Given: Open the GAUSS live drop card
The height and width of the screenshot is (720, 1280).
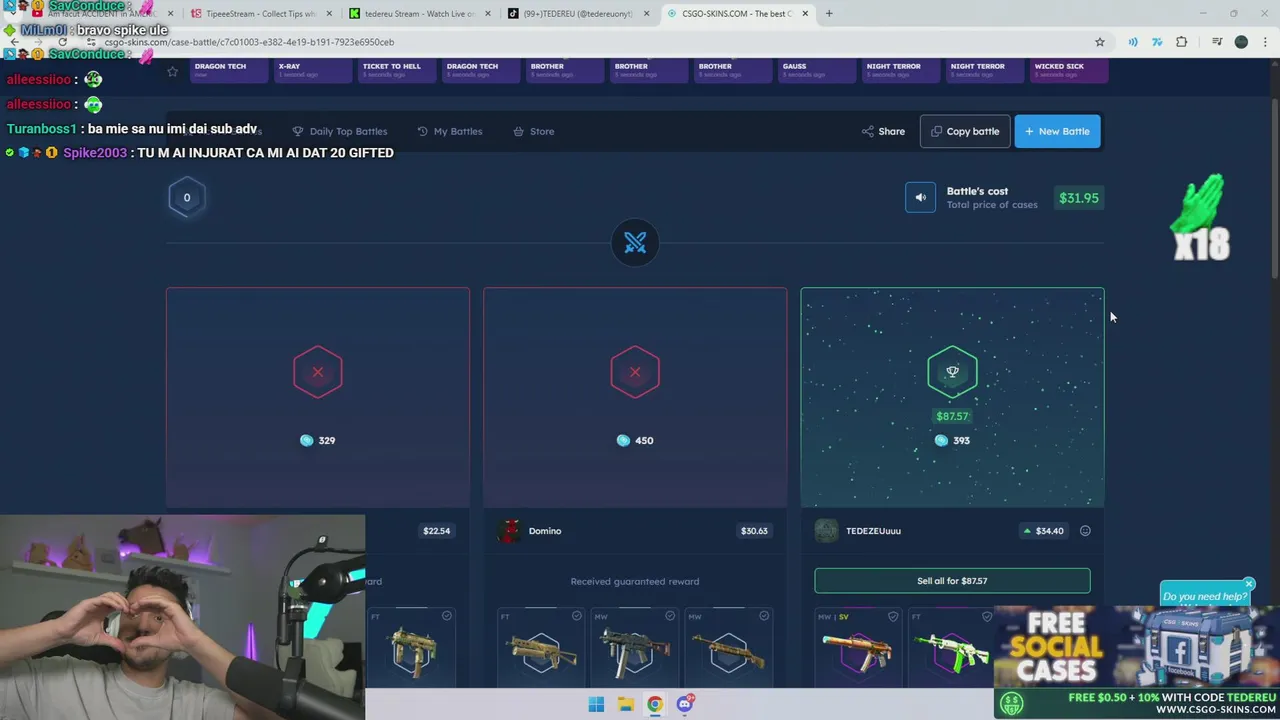Looking at the screenshot, I should (816, 70).
